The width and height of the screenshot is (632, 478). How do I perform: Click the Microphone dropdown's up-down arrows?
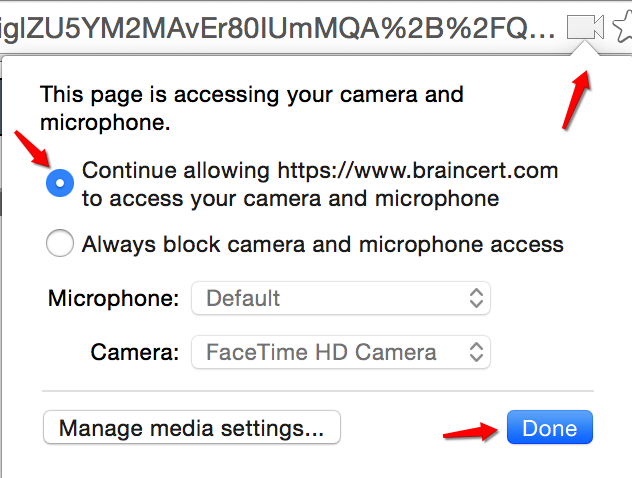(476, 298)
